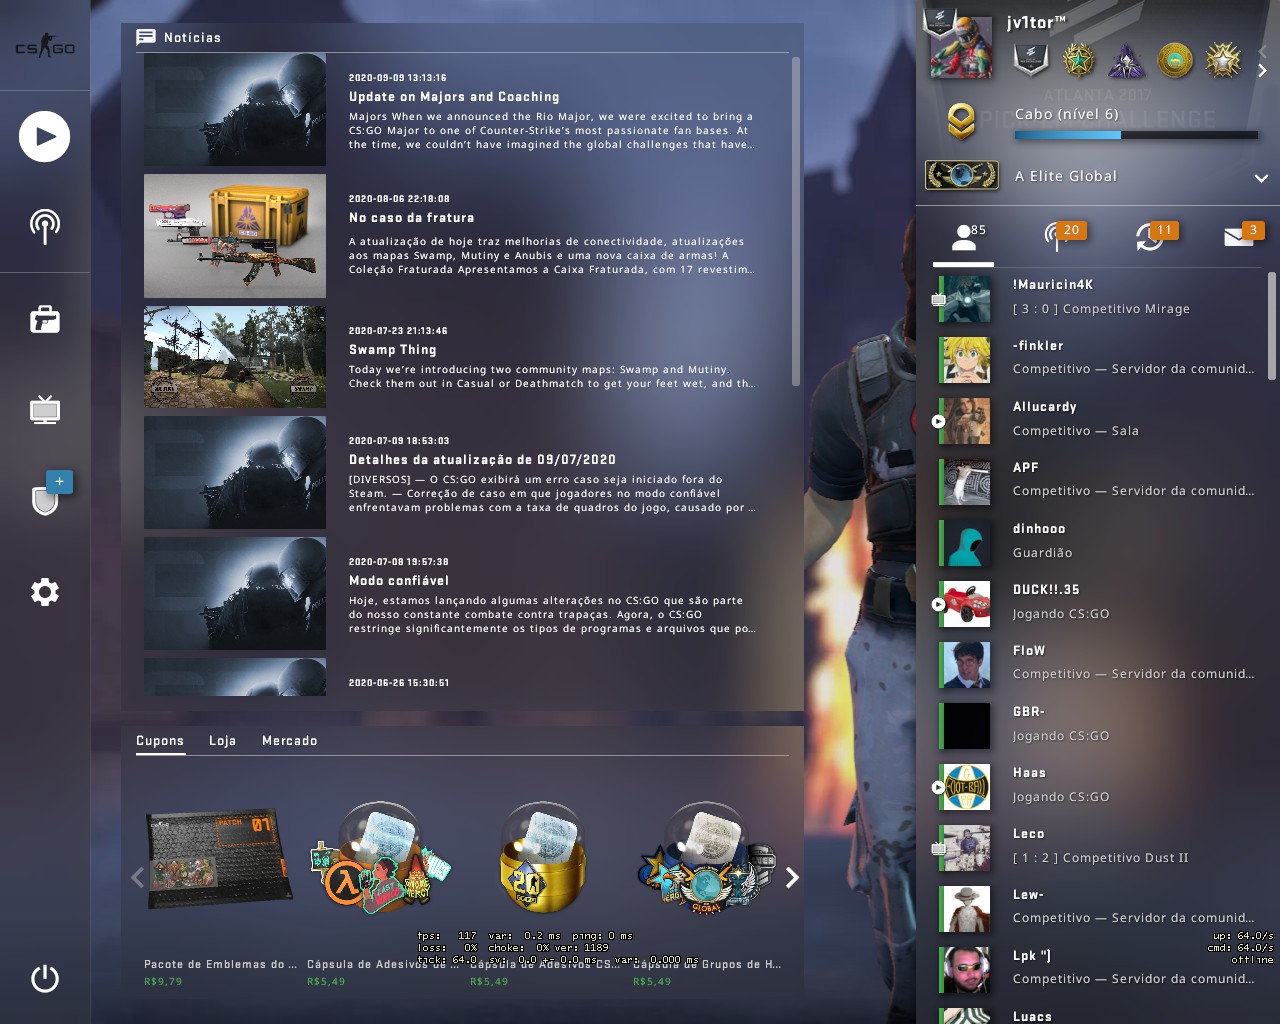Viewport: 1280px width, 1024px height.
Task: Click friend name 'Luacs'
Action: pos(1032,1016)
